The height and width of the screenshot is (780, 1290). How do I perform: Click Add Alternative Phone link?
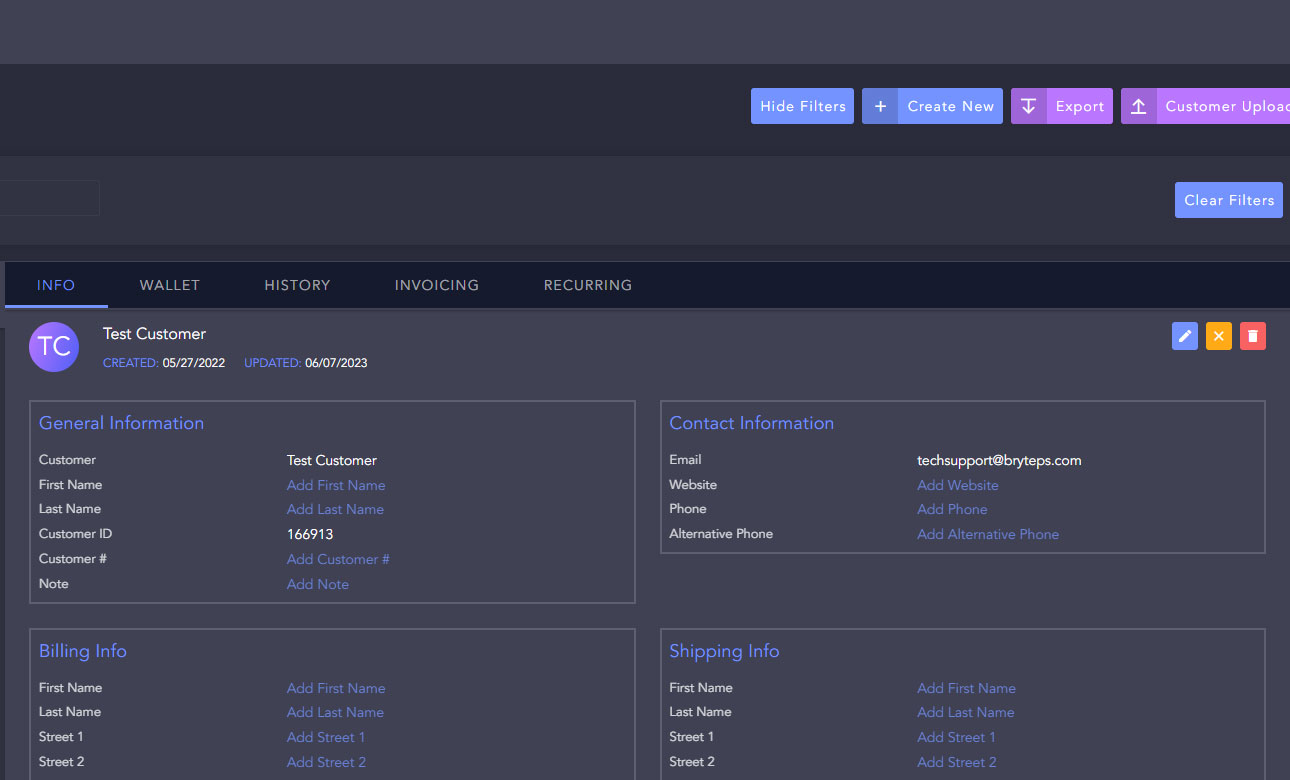pyautogui.click(x=988, y=534)
